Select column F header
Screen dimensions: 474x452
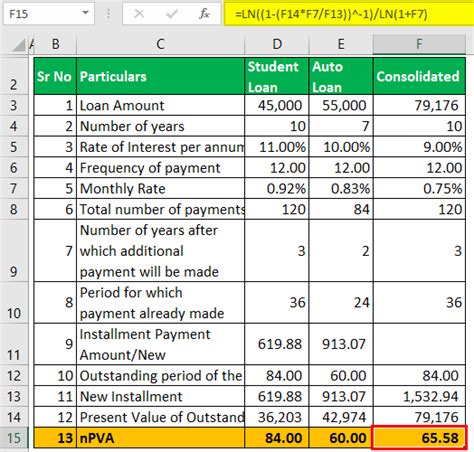[419, 44]
